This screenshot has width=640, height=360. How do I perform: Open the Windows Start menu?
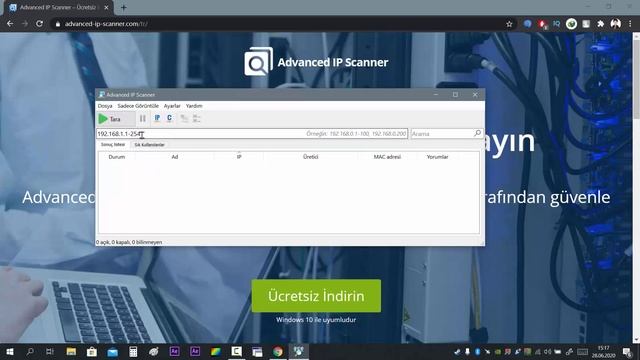(x=10, y=351)
